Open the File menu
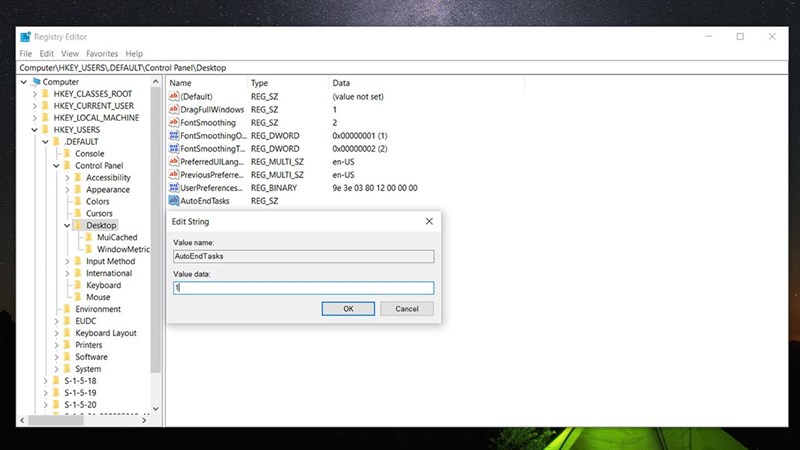 click(26, 54)
